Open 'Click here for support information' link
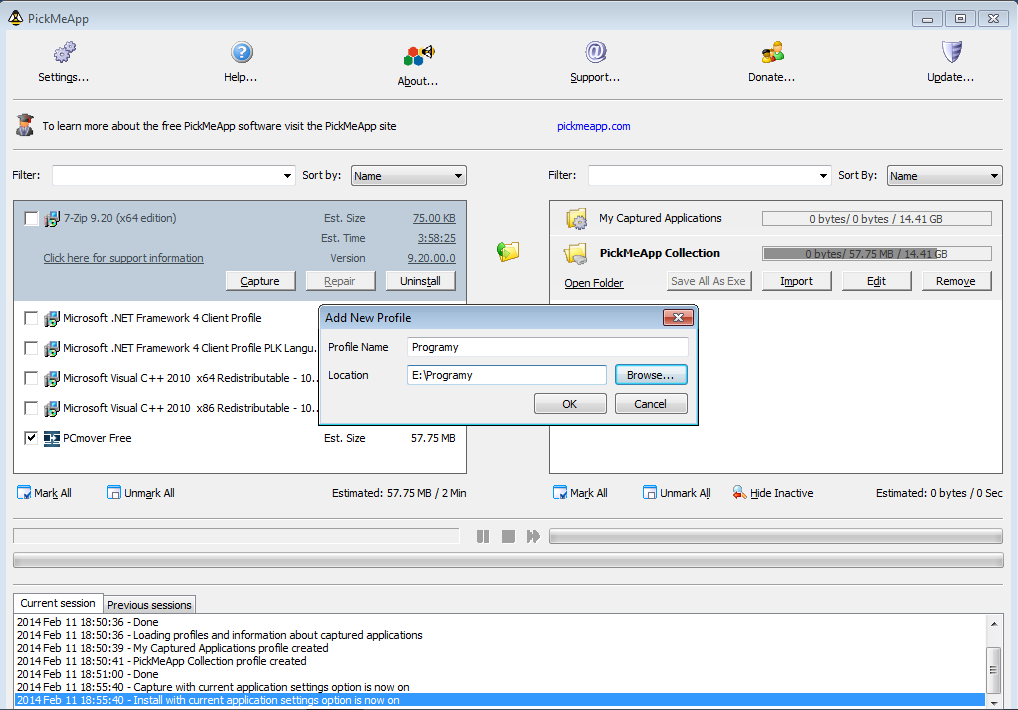The height and width of the screenshot is (710, 1018). (x=123, y=258)
